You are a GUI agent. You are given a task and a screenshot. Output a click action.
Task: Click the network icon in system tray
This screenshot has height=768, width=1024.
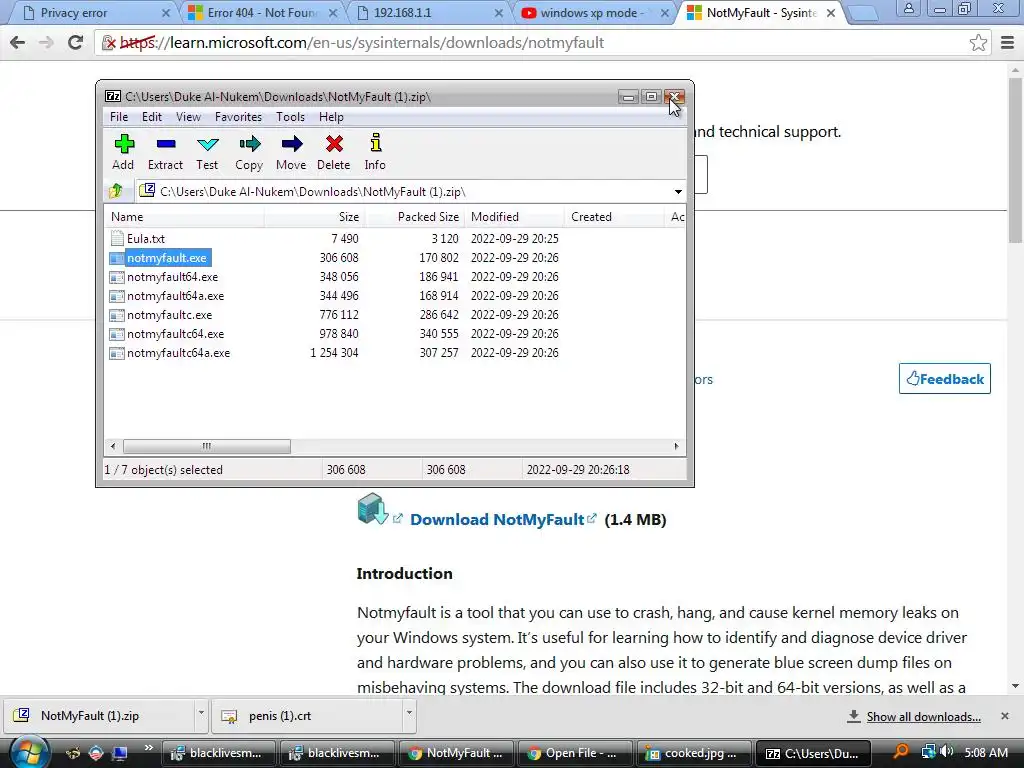point(928,752)
